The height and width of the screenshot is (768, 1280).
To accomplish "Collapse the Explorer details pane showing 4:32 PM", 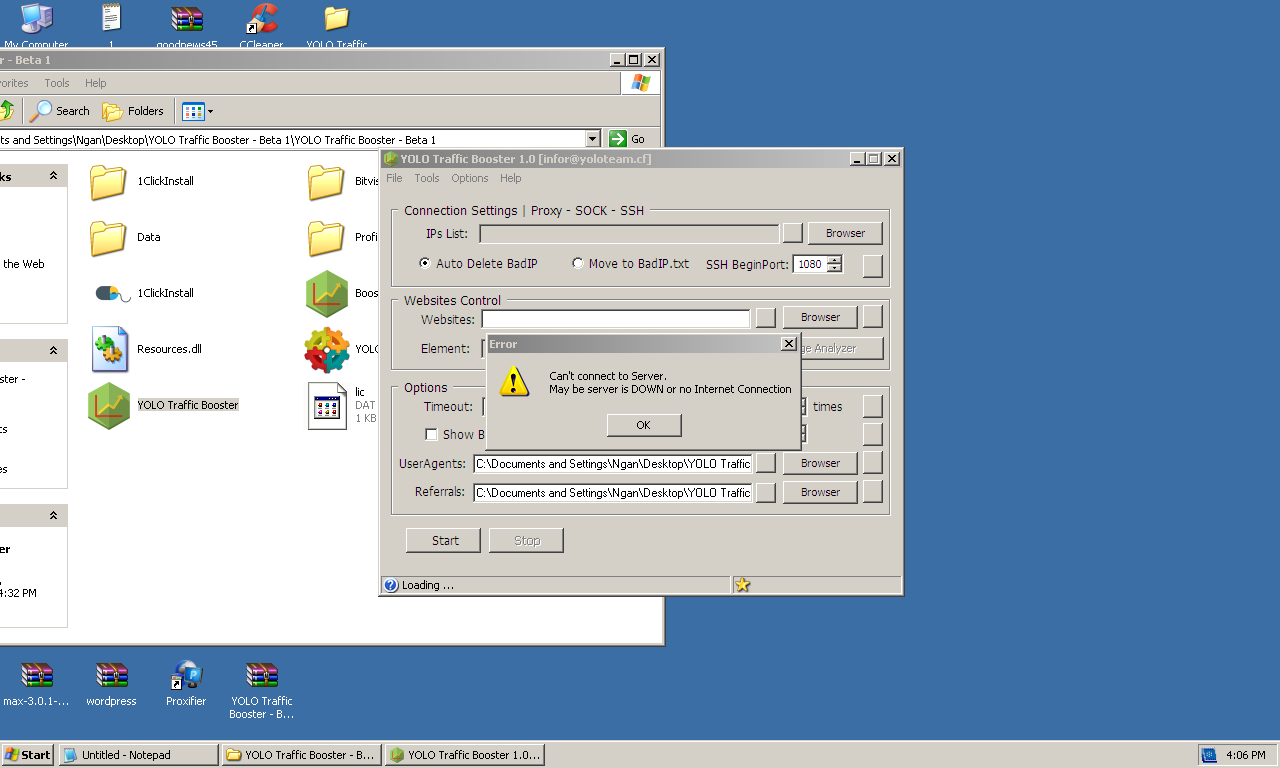I will [x=53, y=516].
